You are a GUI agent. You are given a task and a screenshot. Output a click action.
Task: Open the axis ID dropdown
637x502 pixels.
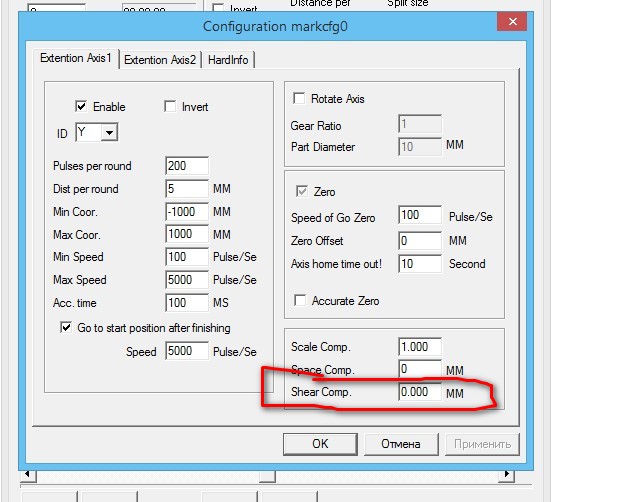coord(110,132)
